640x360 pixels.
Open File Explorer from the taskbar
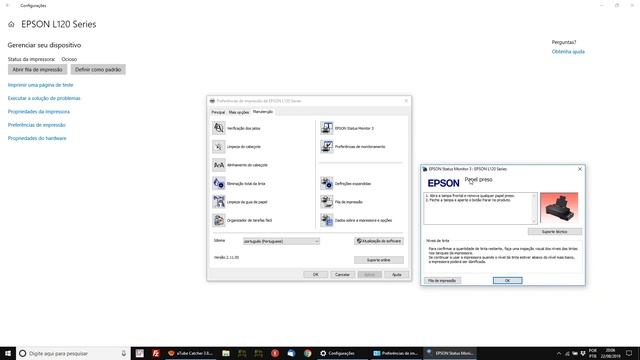pos(226,353)
